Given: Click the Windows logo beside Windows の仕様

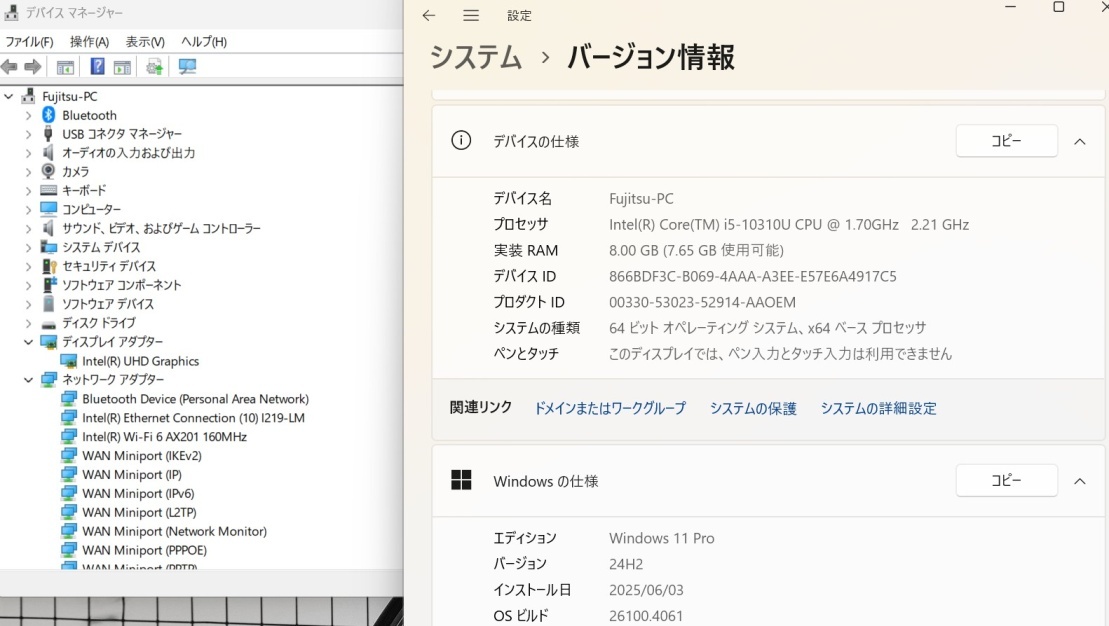Looking at the screenshot, I should click(x=461, y=480).
